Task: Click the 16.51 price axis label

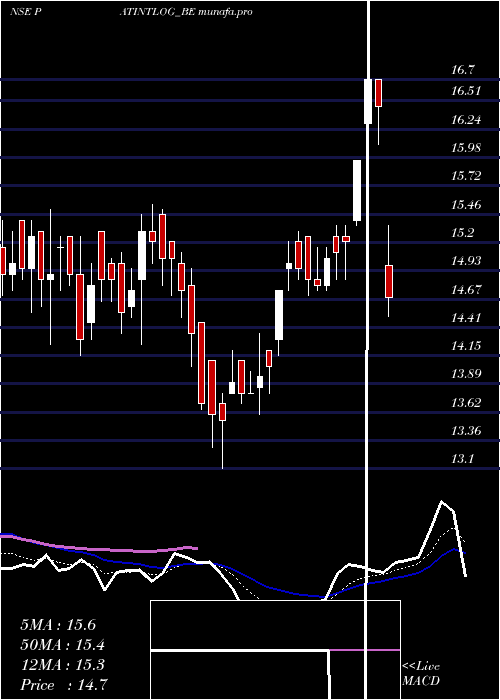Action: tap(466, 91)
